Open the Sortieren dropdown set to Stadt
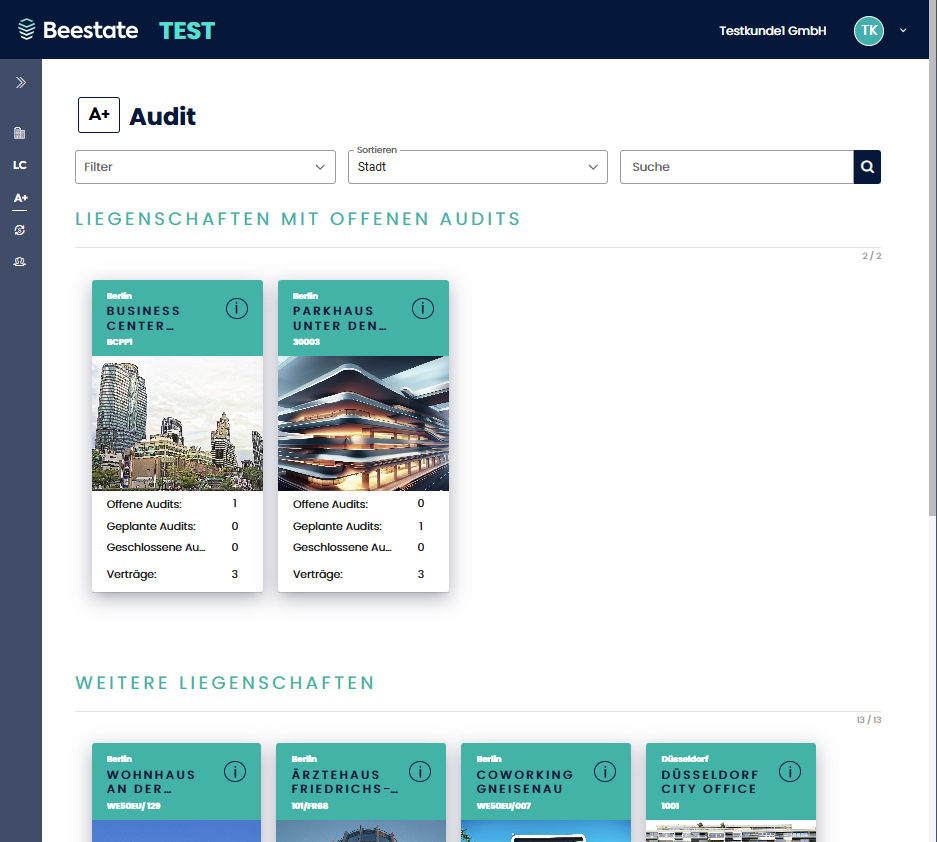This screenshot has height=842, width=937. click(x=477, y=167)
